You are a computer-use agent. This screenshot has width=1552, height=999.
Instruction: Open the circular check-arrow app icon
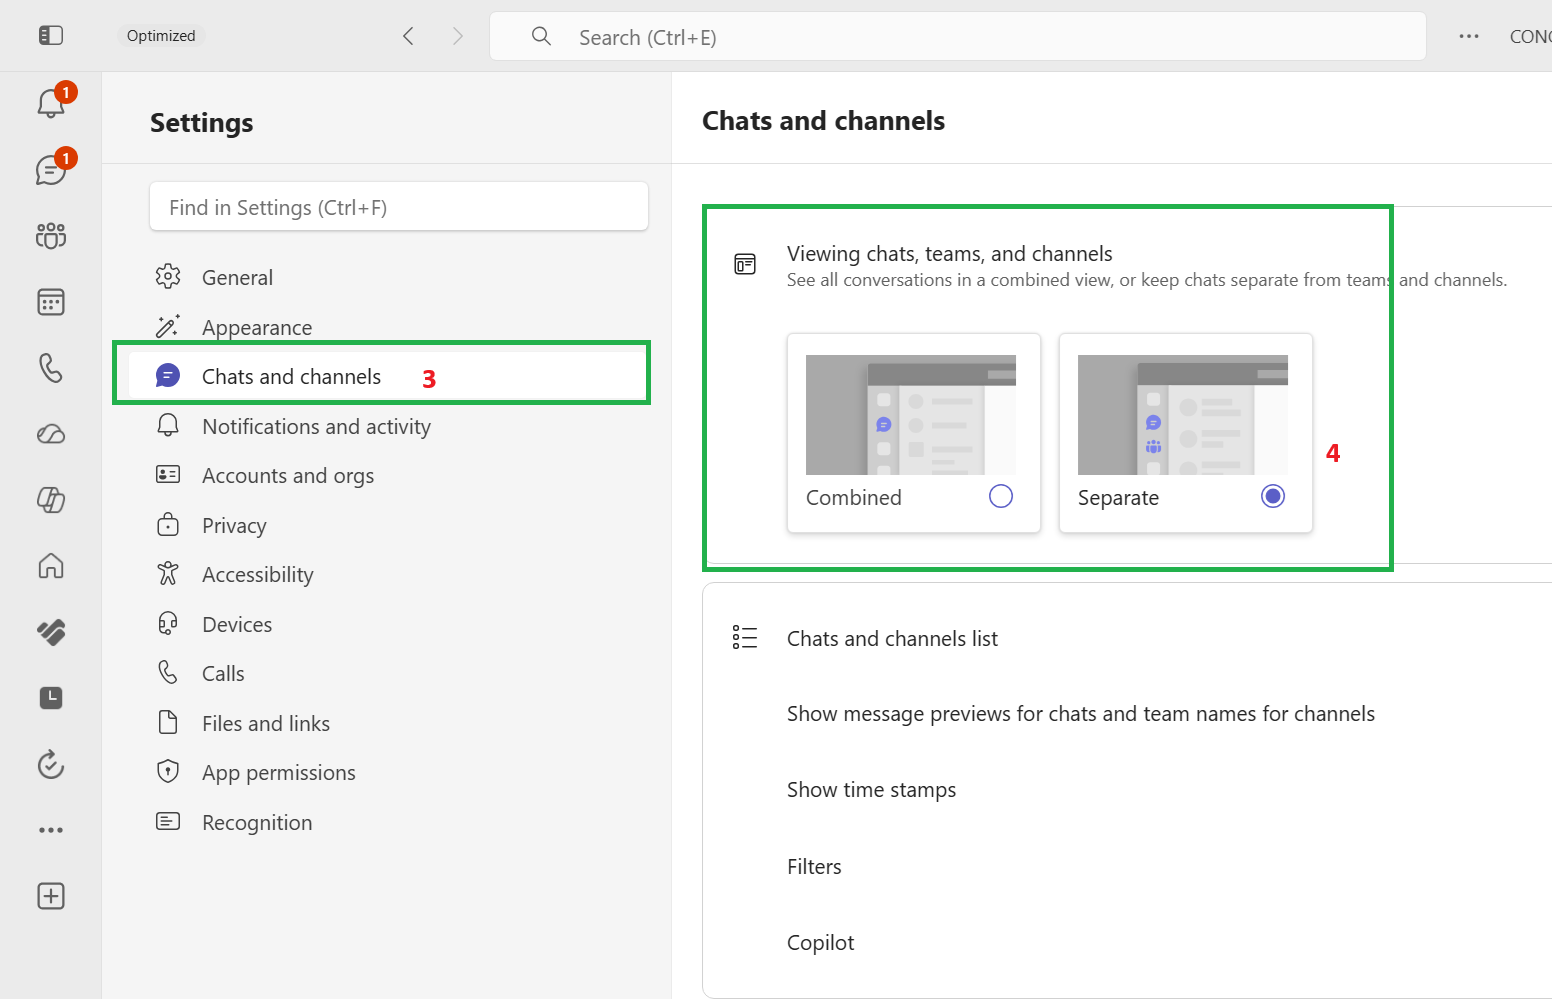click(51, 764)
